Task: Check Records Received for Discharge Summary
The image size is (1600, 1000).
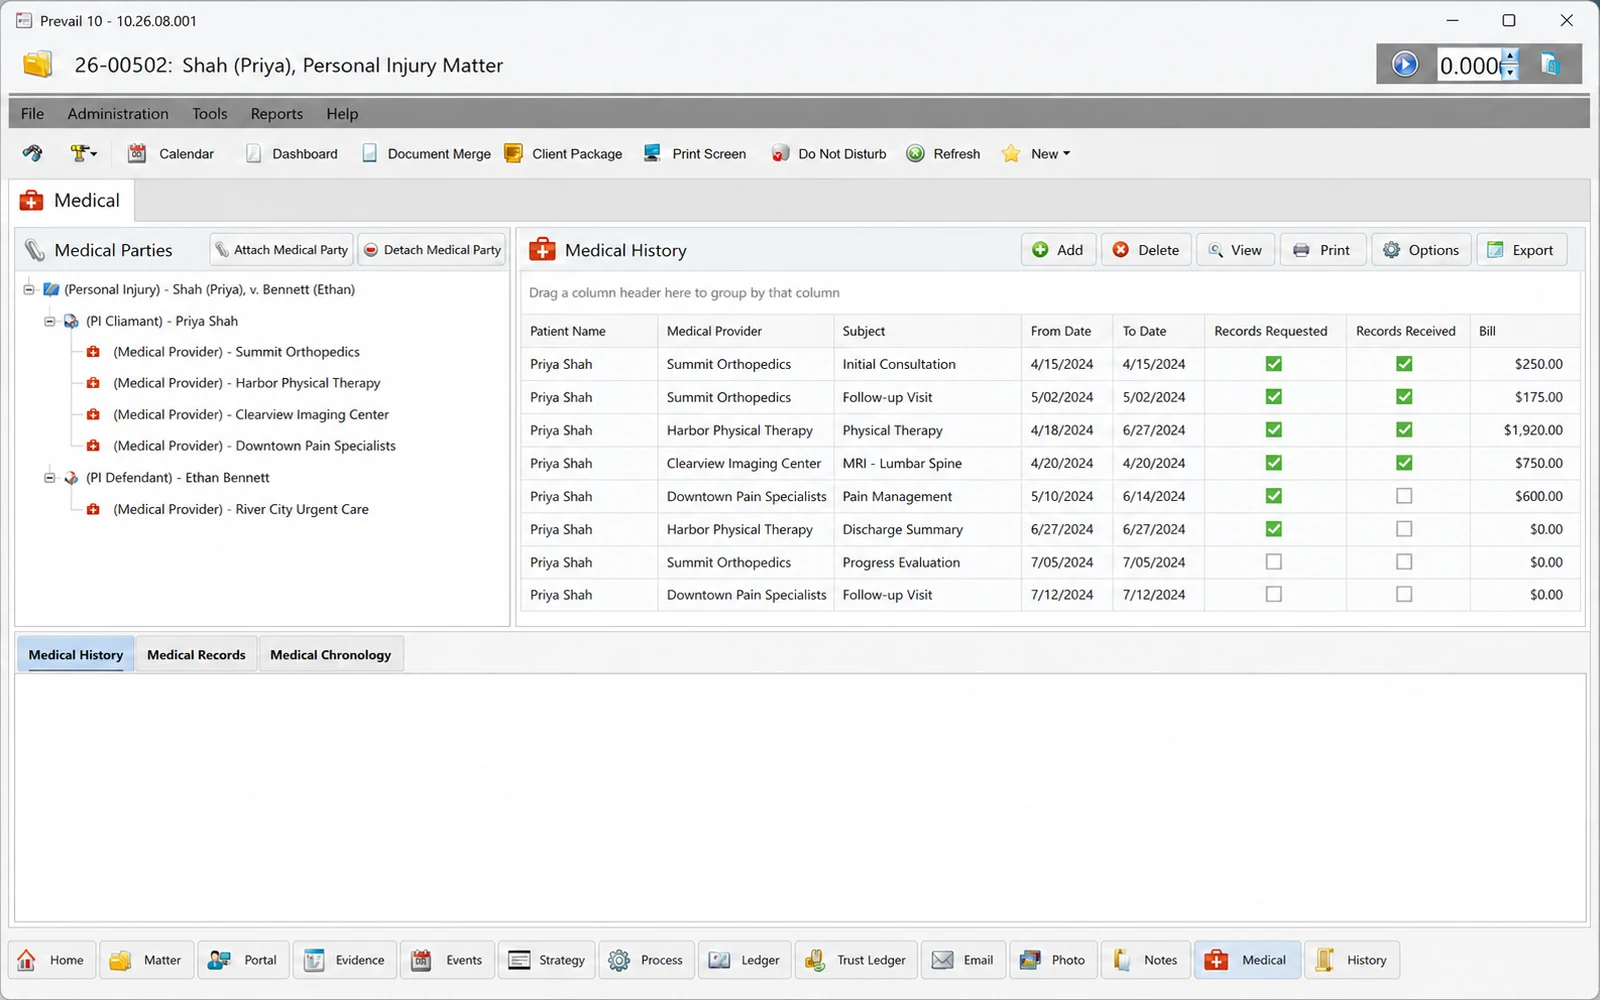Action: (x=1404, y=529)
